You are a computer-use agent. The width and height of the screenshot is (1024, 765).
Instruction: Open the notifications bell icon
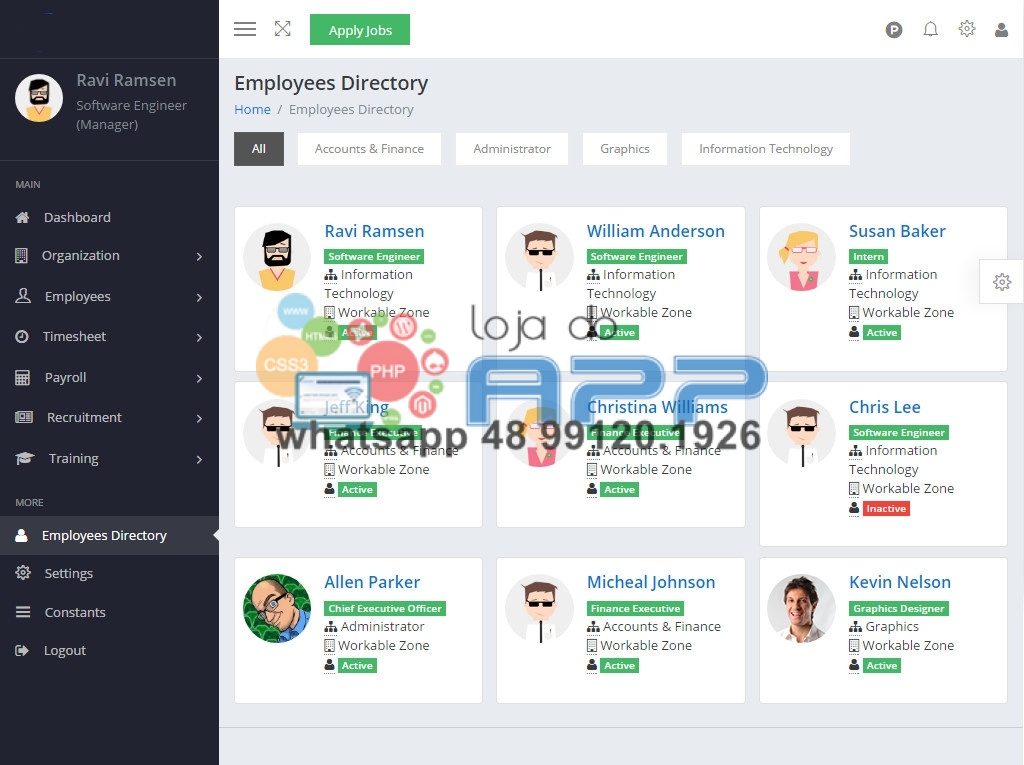pos(930,29)
